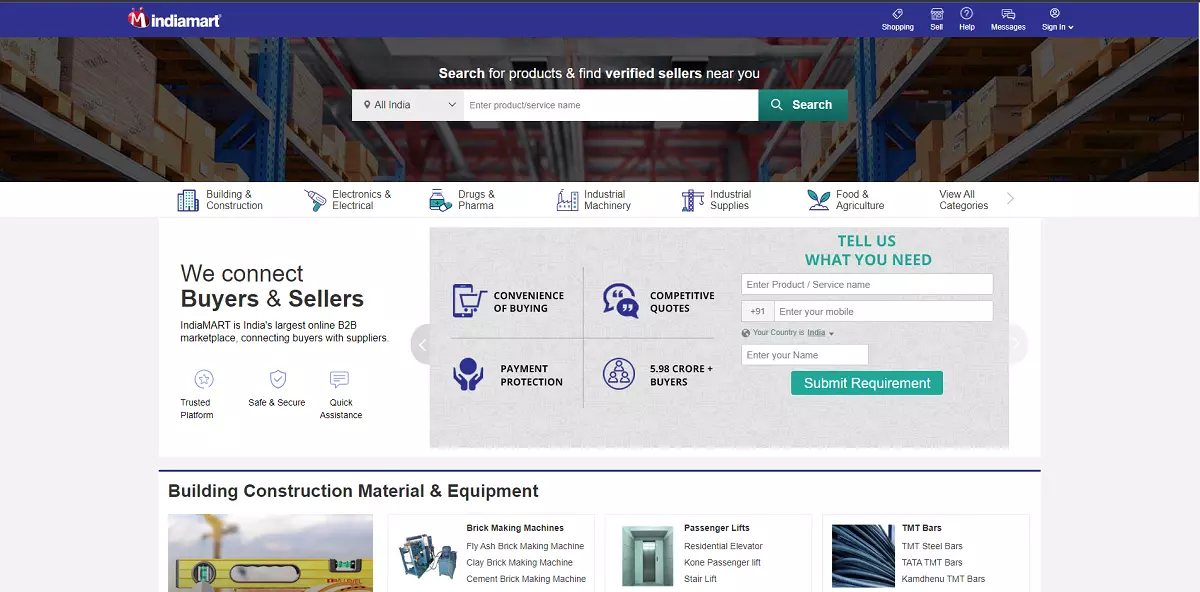Click the TMT Bars heading

tap(922, 528)
